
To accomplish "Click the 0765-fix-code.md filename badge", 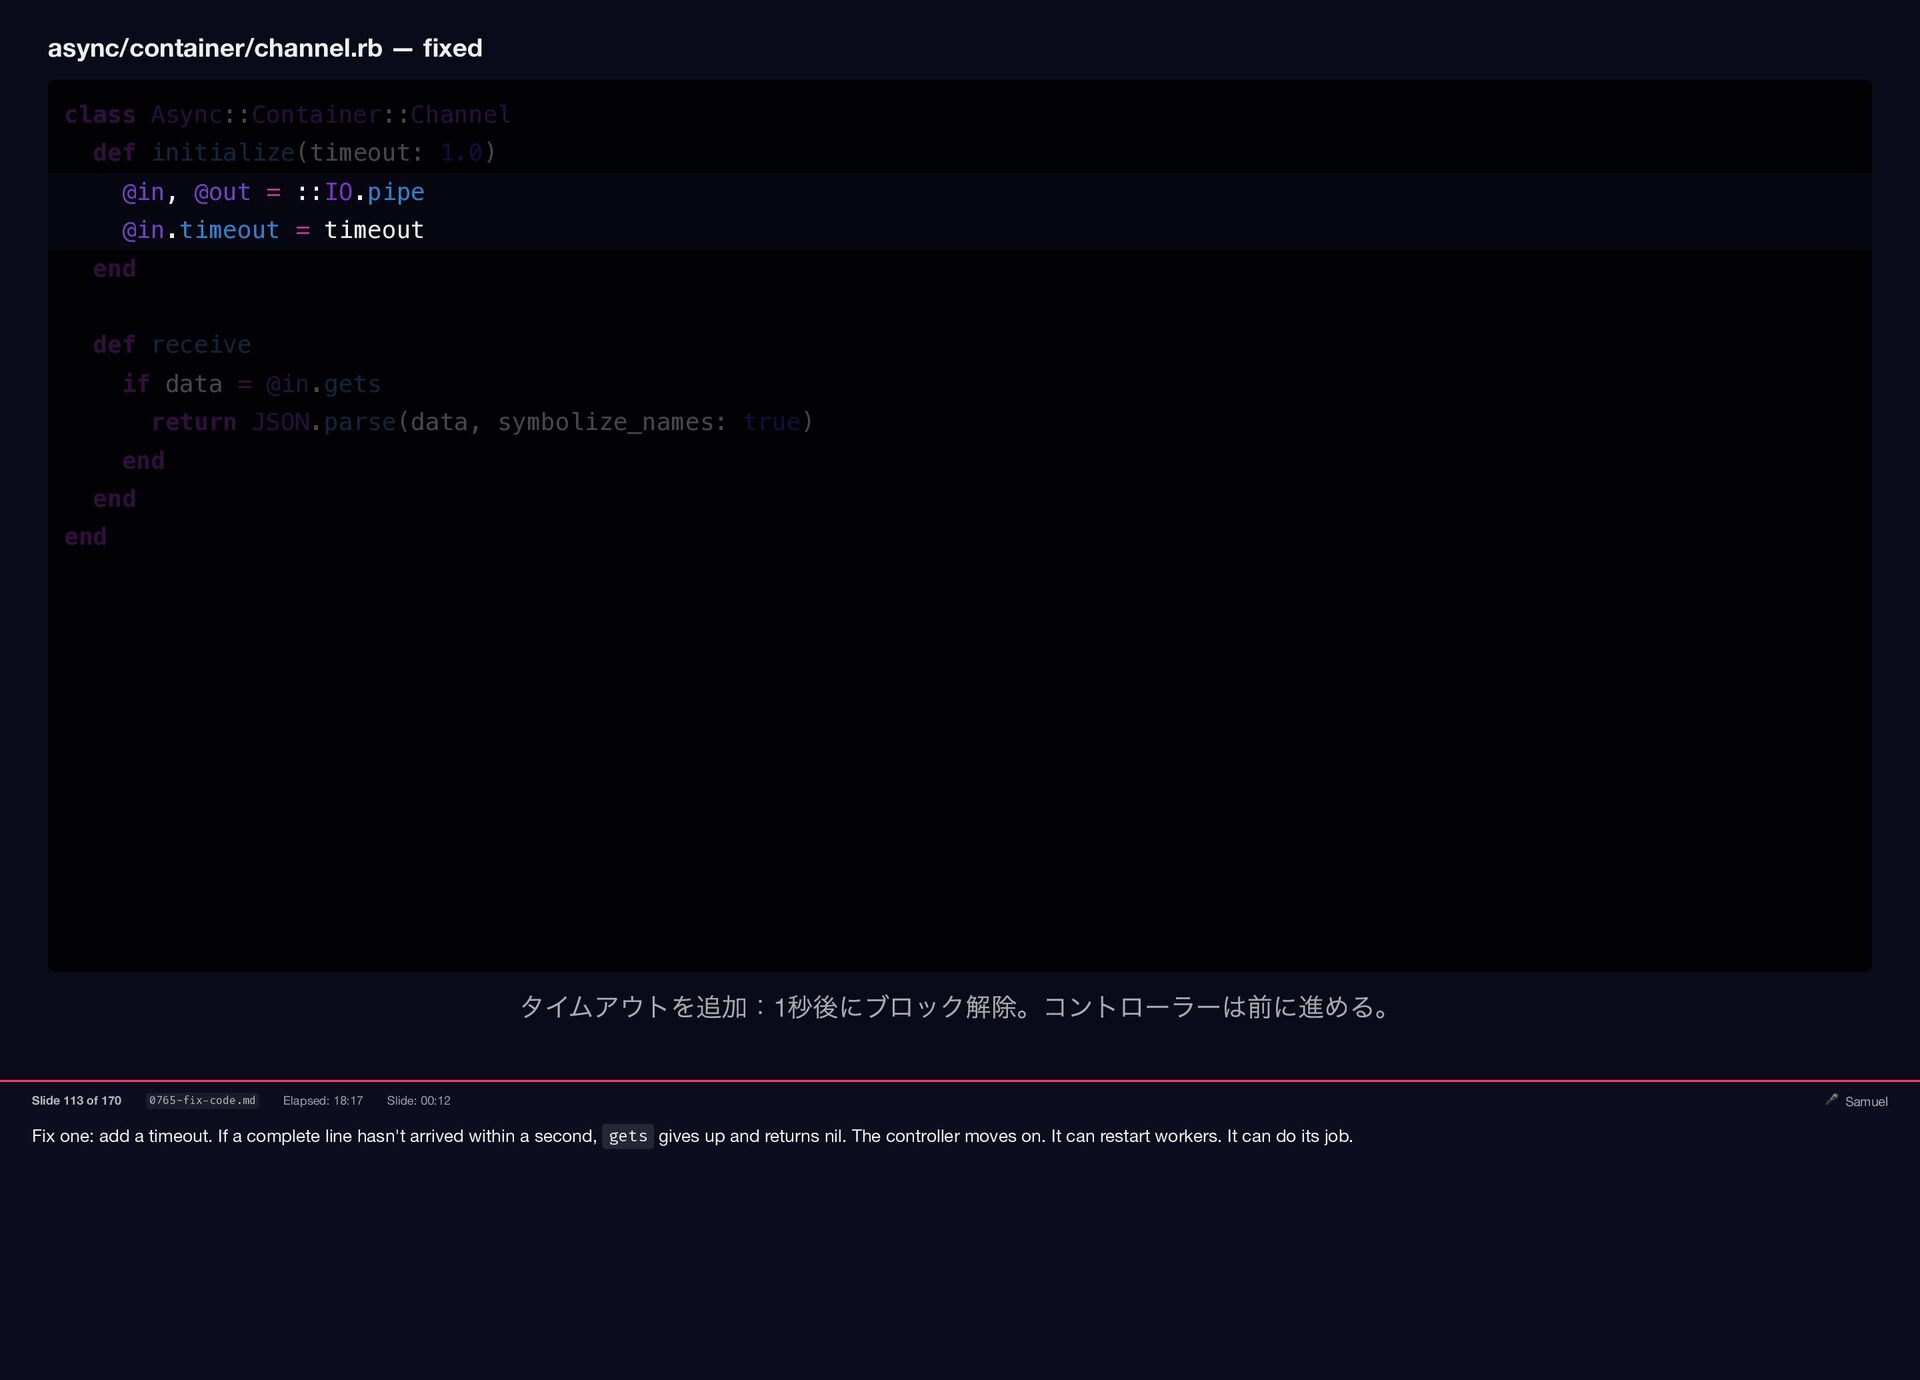I will (202, 1100).
